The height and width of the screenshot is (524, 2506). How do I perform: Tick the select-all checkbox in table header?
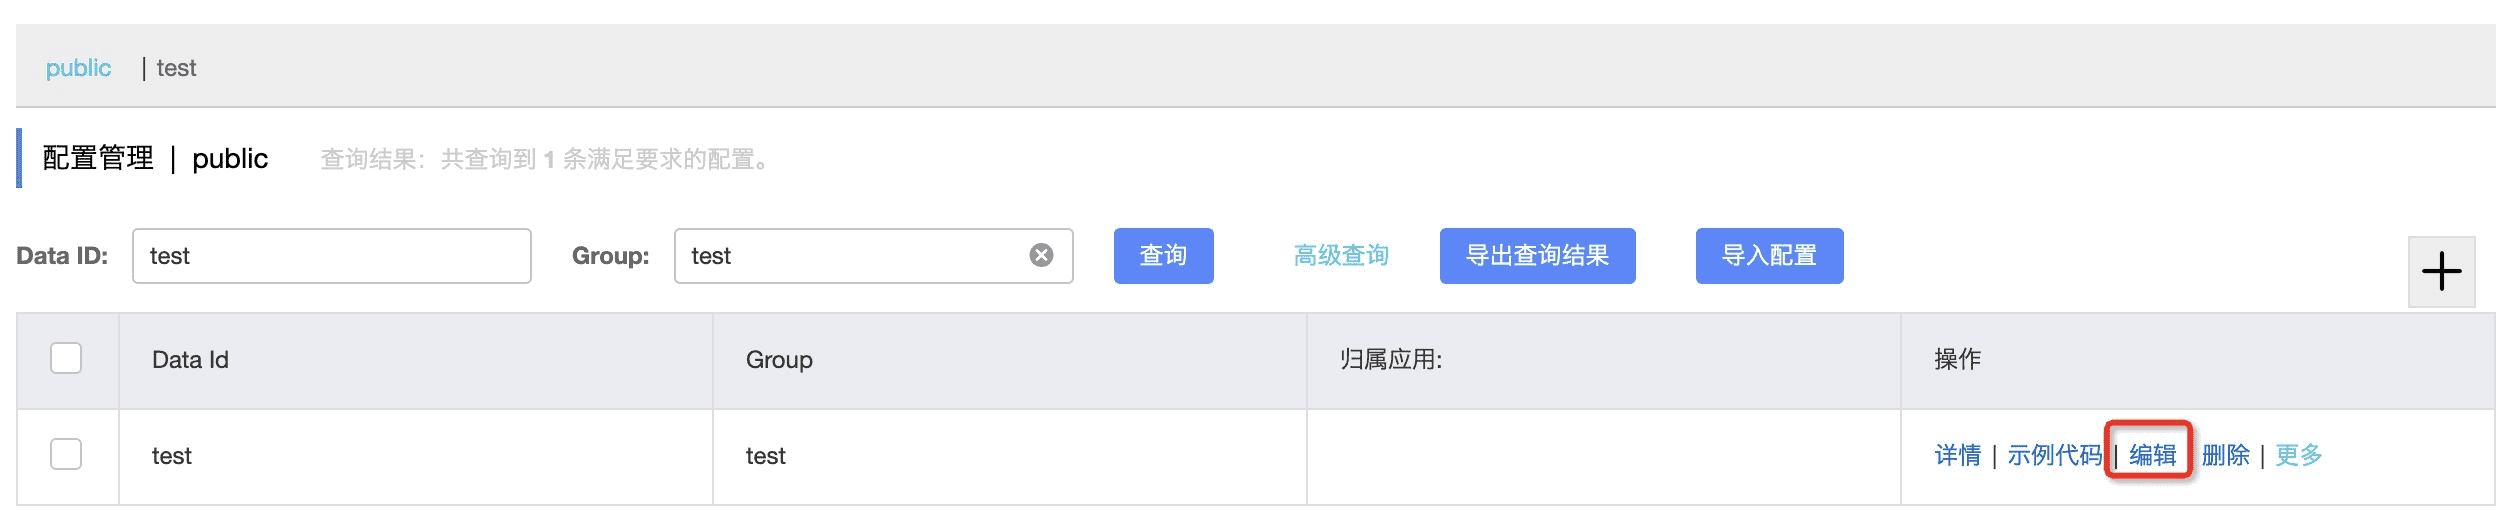(66, 358)
